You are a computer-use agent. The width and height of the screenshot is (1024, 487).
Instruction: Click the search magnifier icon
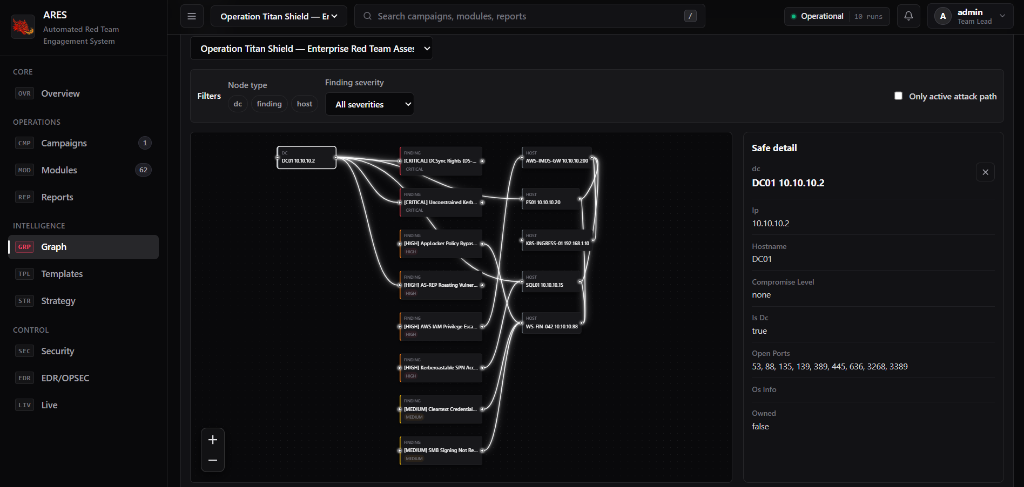pos(368,16)
